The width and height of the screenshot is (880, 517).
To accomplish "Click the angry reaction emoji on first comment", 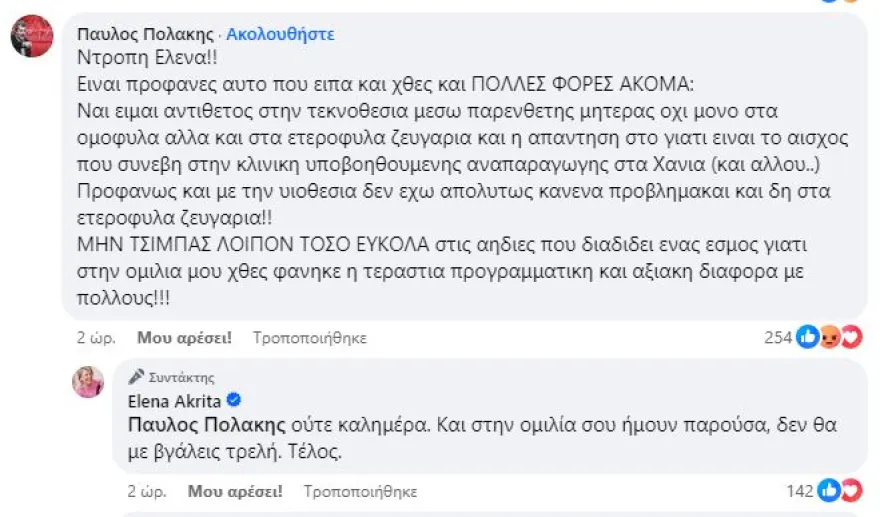I will pos(830,338).
